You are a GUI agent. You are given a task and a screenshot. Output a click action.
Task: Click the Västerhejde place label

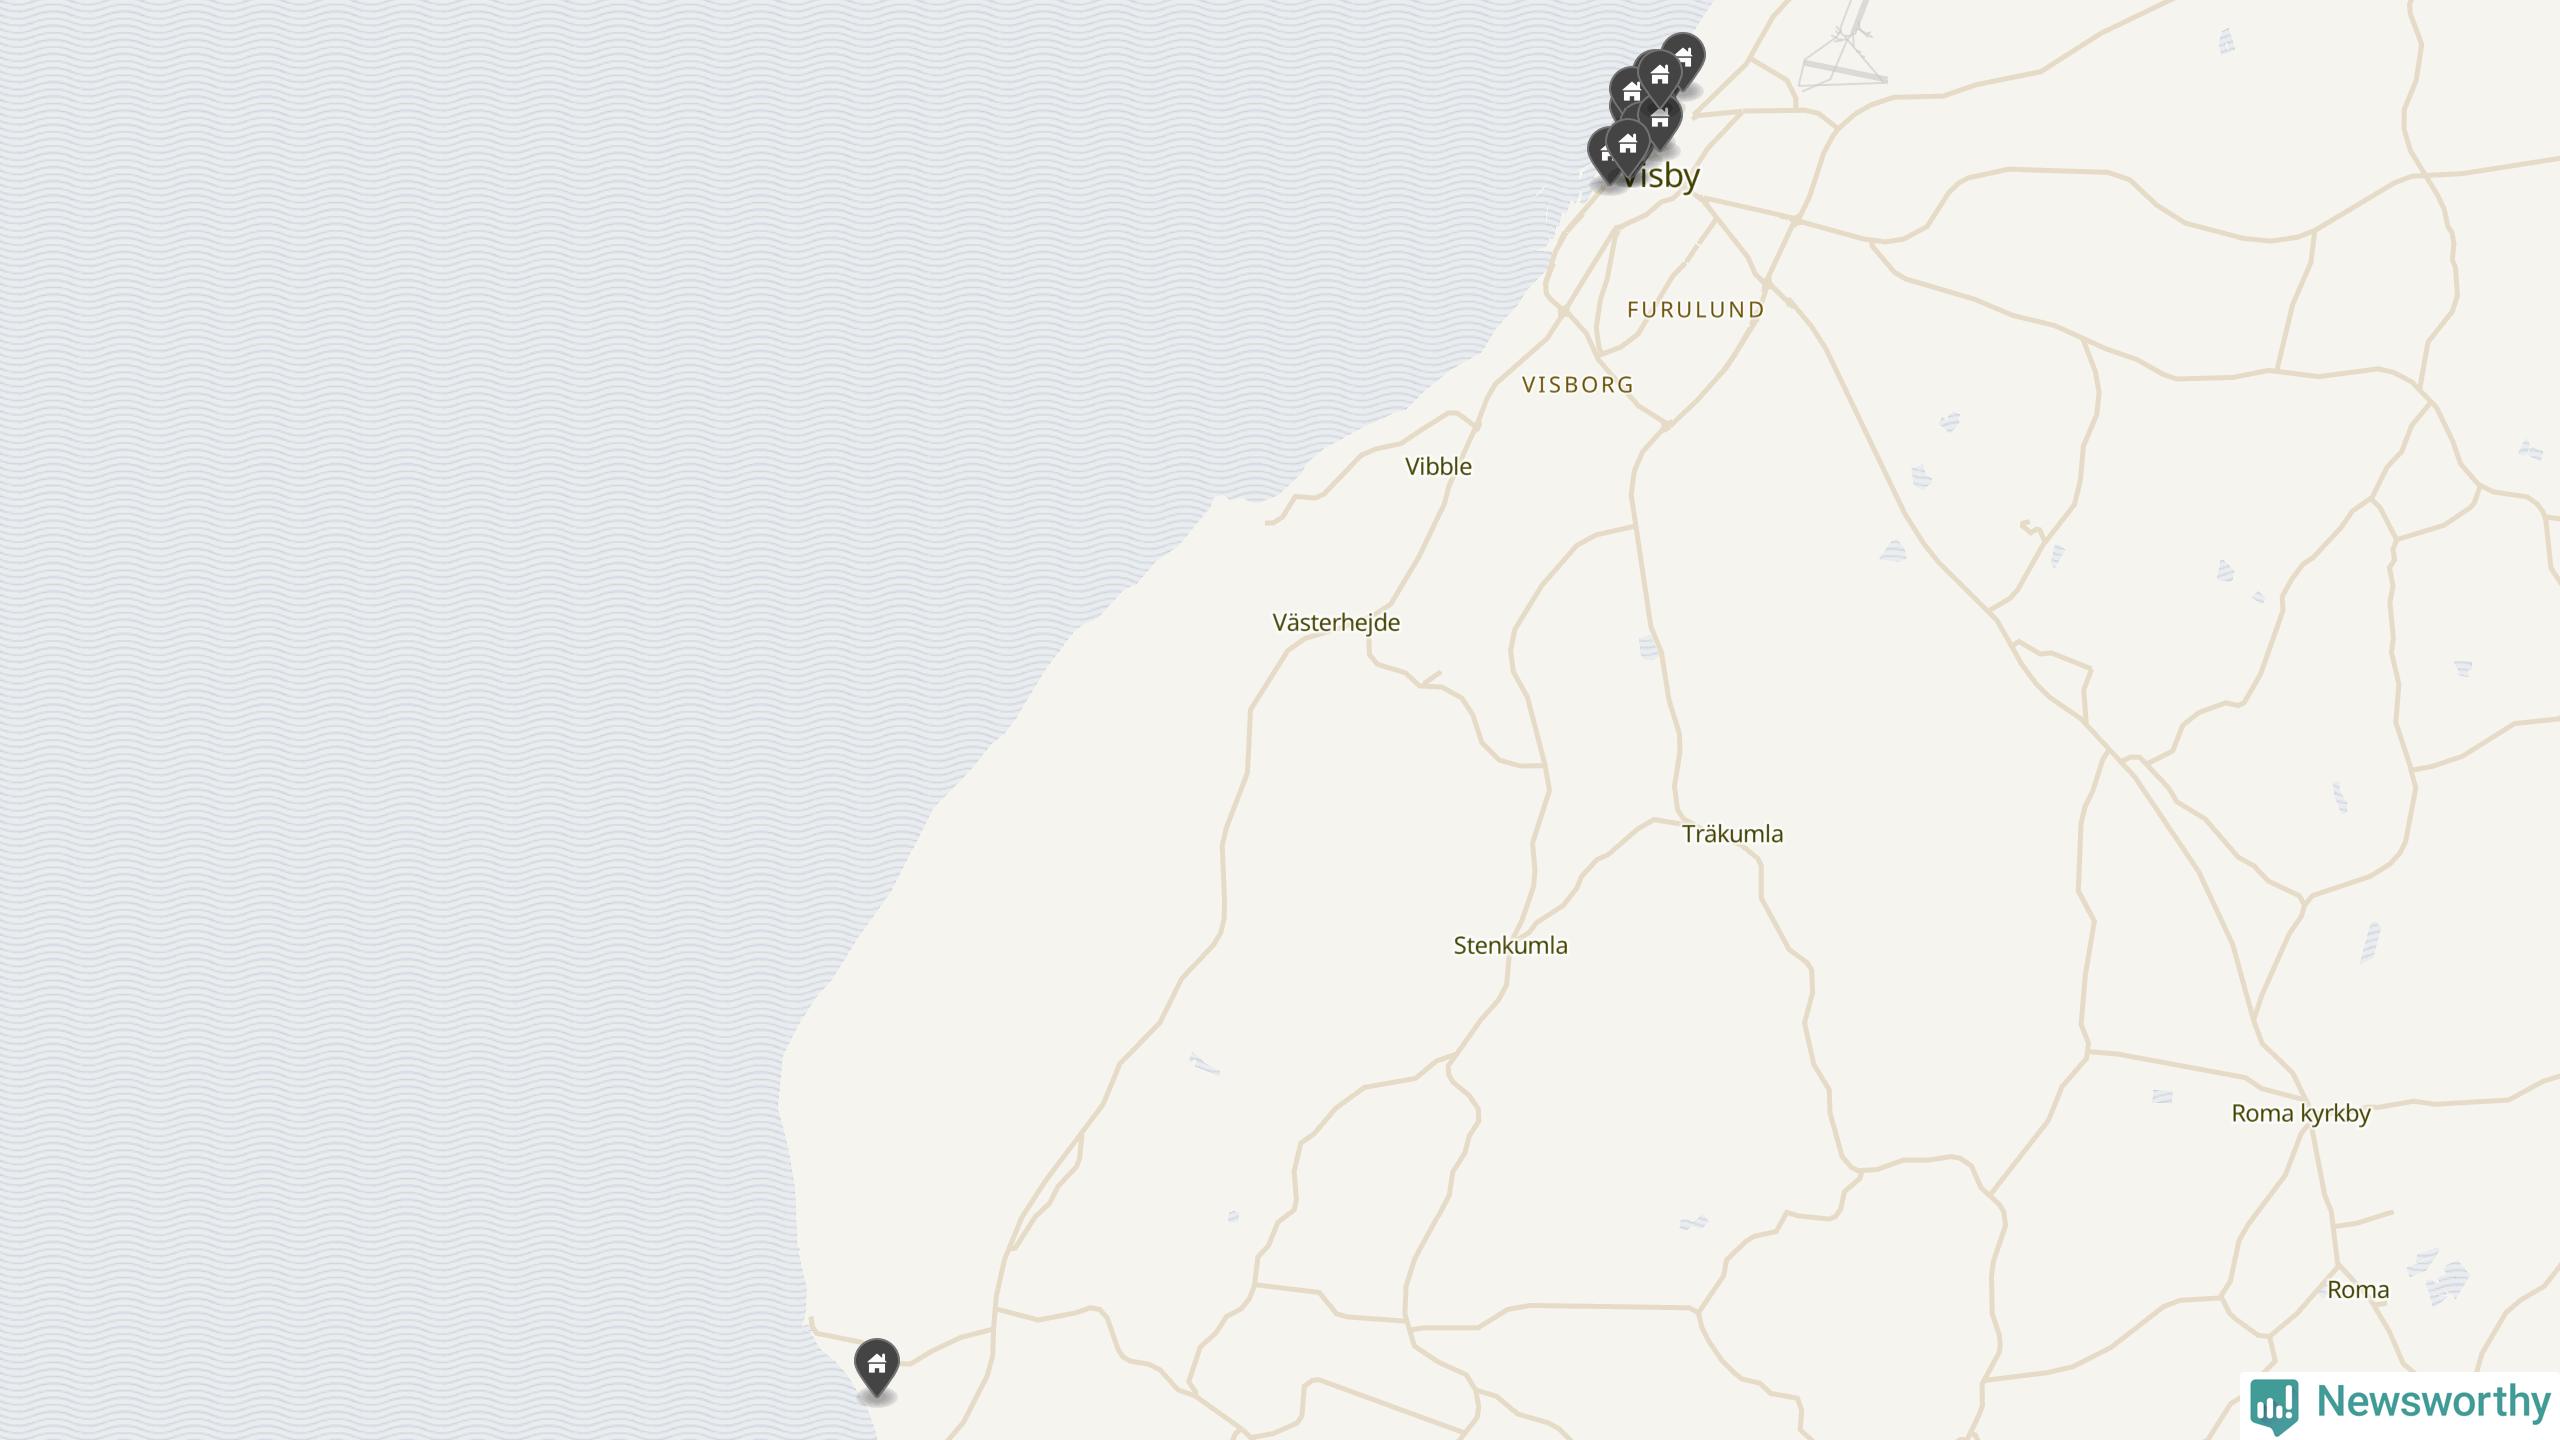click(x=1336, y=623)
